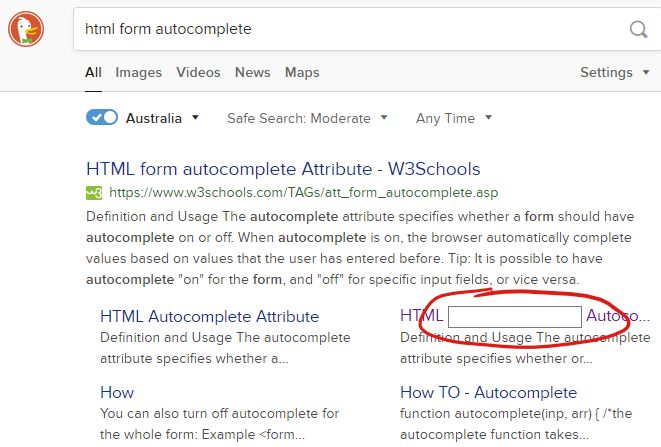The image size is (661, 447).
Task: Open the News results tab
Action: pos(252,72)
